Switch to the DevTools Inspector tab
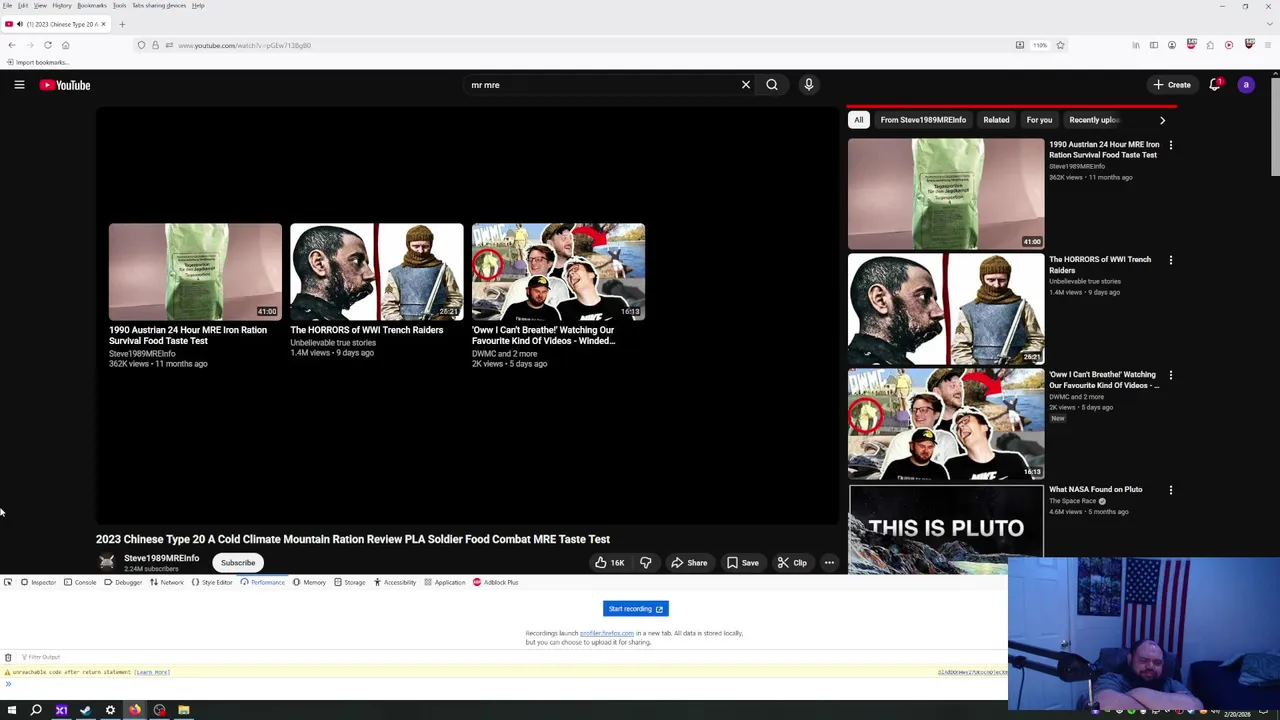 click(x=38, y=582)
